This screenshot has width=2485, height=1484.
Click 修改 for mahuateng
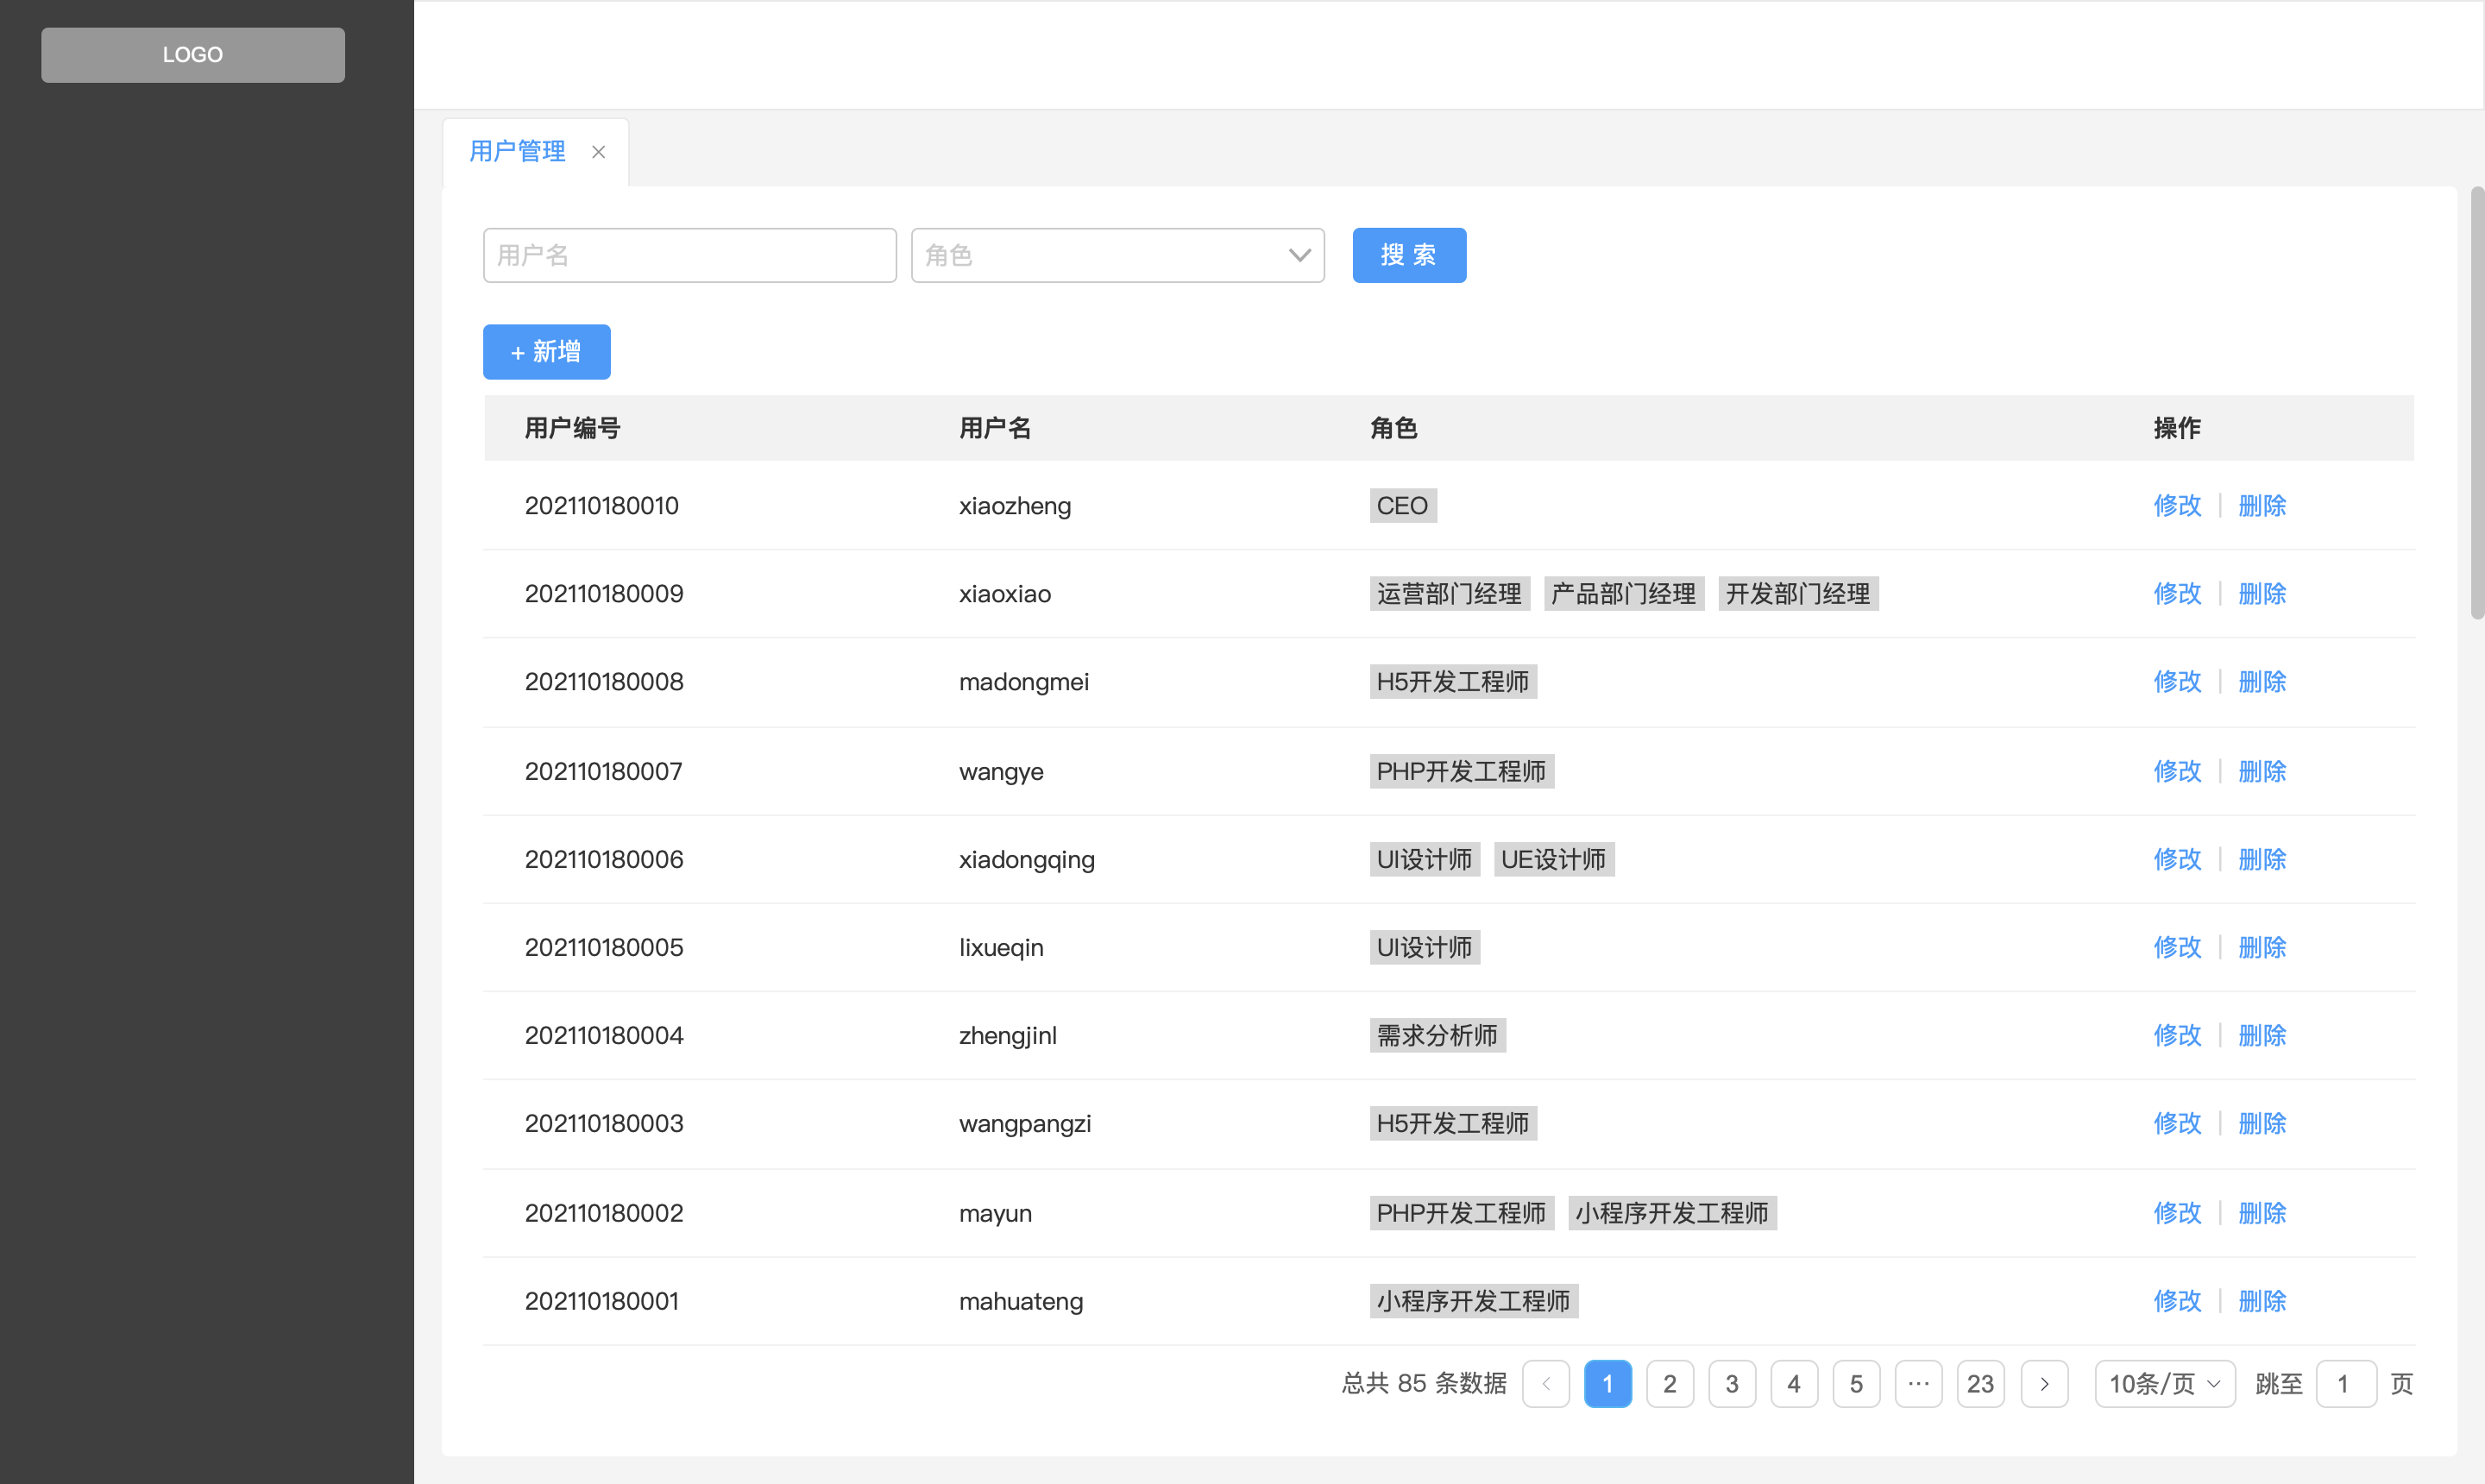(2177, 1301)
